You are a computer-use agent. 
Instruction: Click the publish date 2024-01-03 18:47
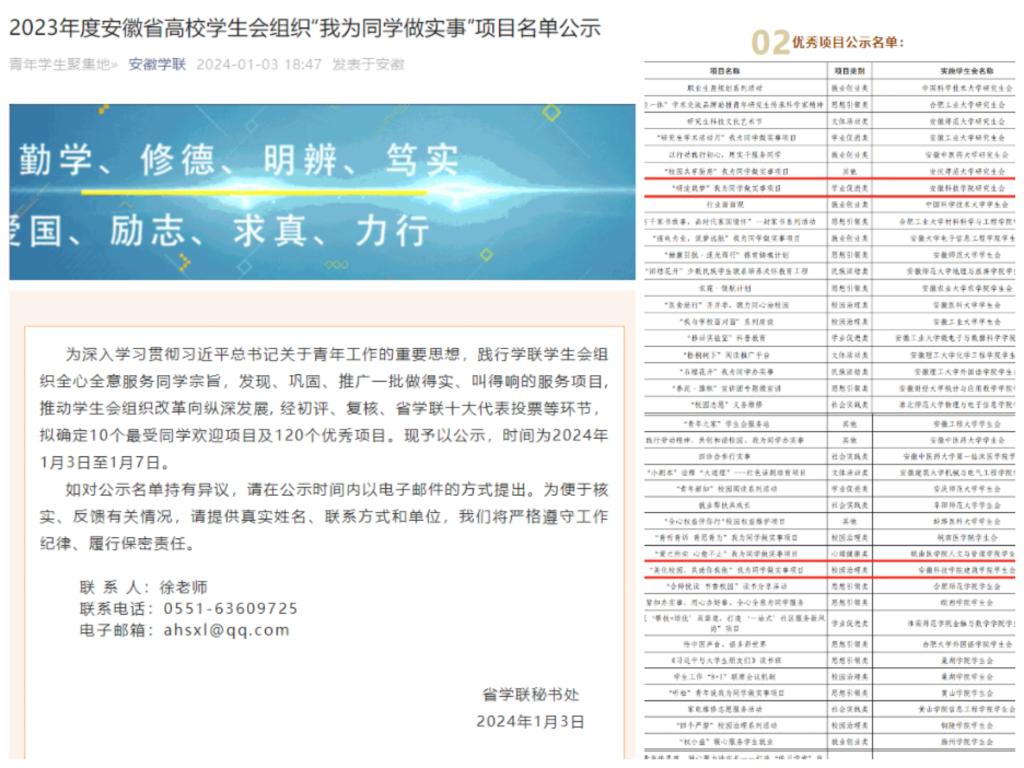[259, 65]
